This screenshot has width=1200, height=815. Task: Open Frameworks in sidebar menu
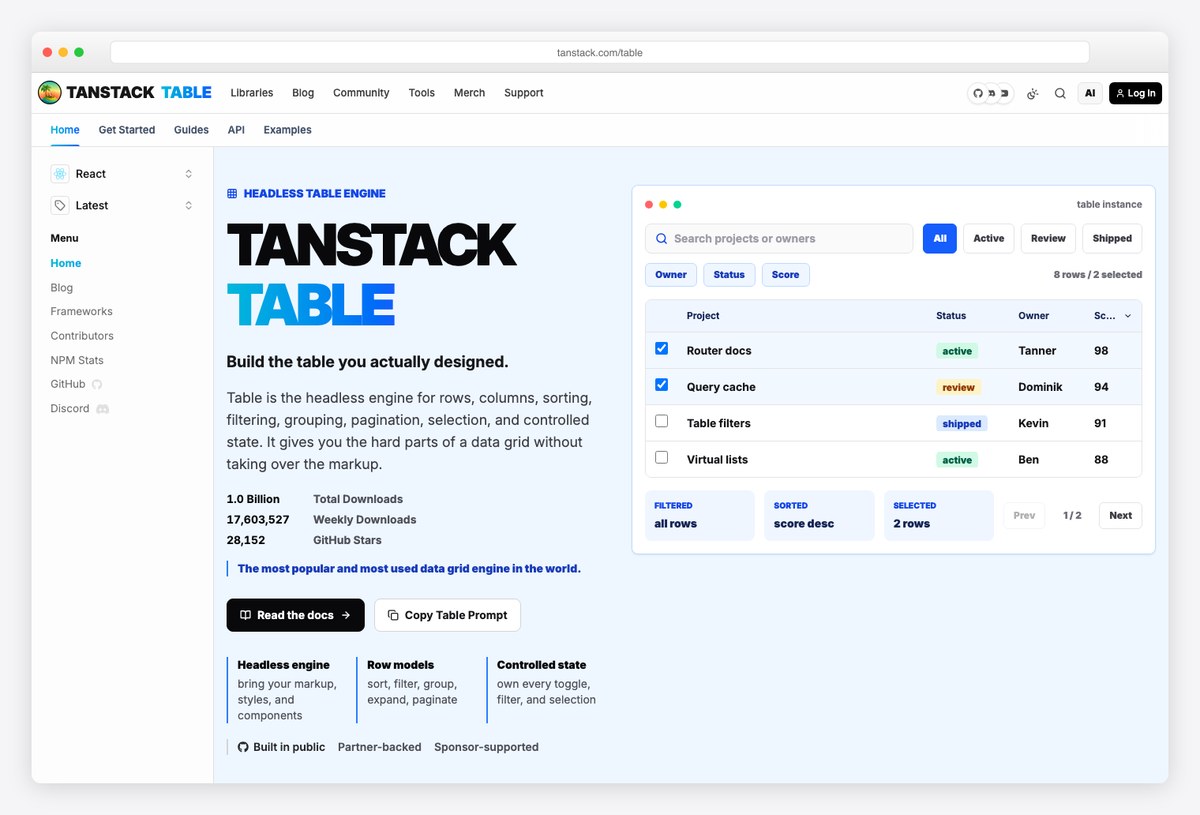(x=82, y=312)
